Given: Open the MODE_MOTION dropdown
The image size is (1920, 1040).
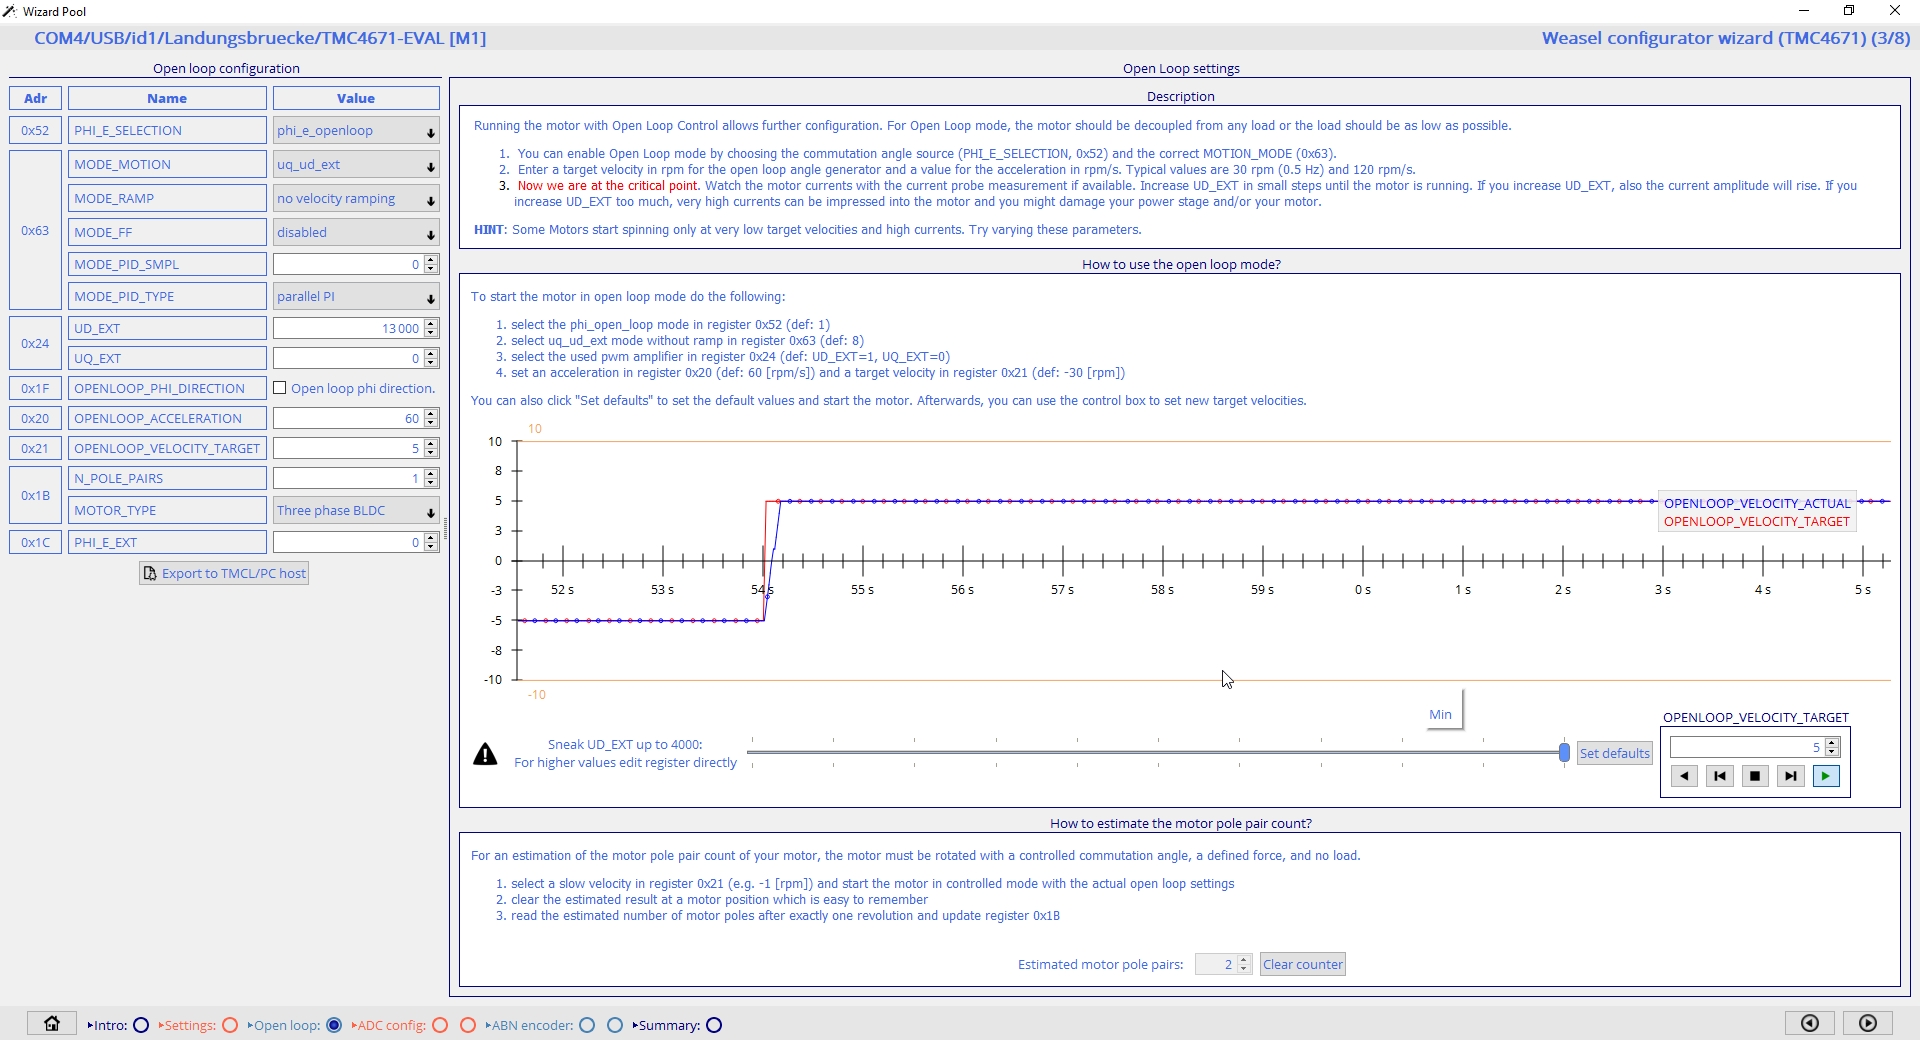Looking at the screenshot, I should point(356,165).
